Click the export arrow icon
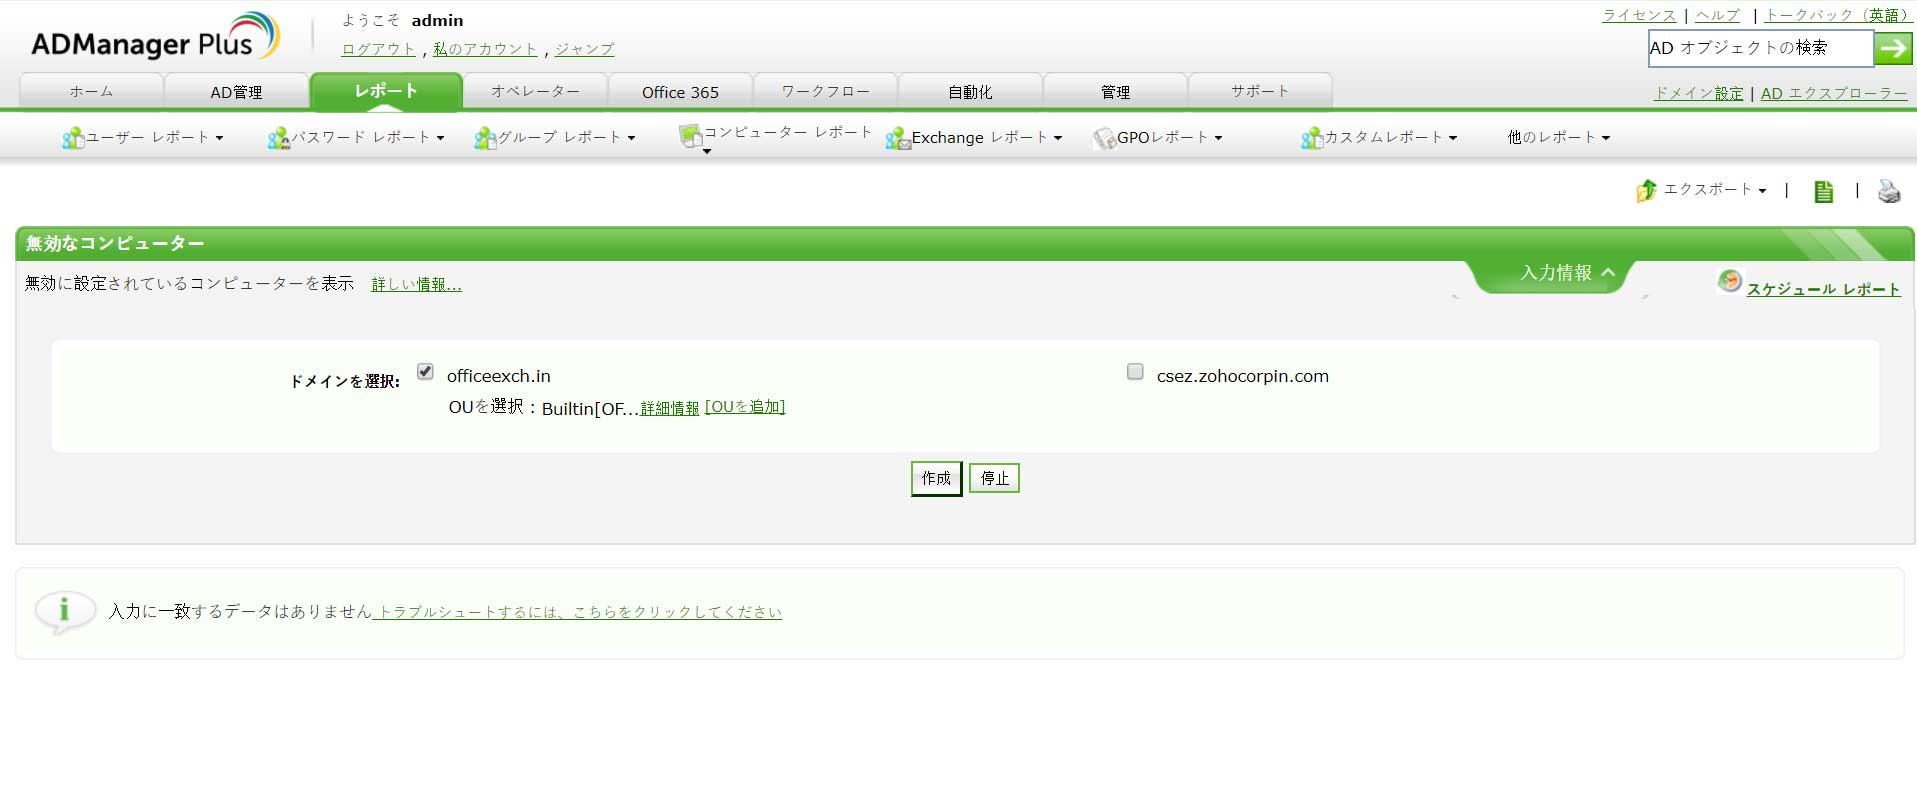1917x804 pixels. tap(1646, 190)
